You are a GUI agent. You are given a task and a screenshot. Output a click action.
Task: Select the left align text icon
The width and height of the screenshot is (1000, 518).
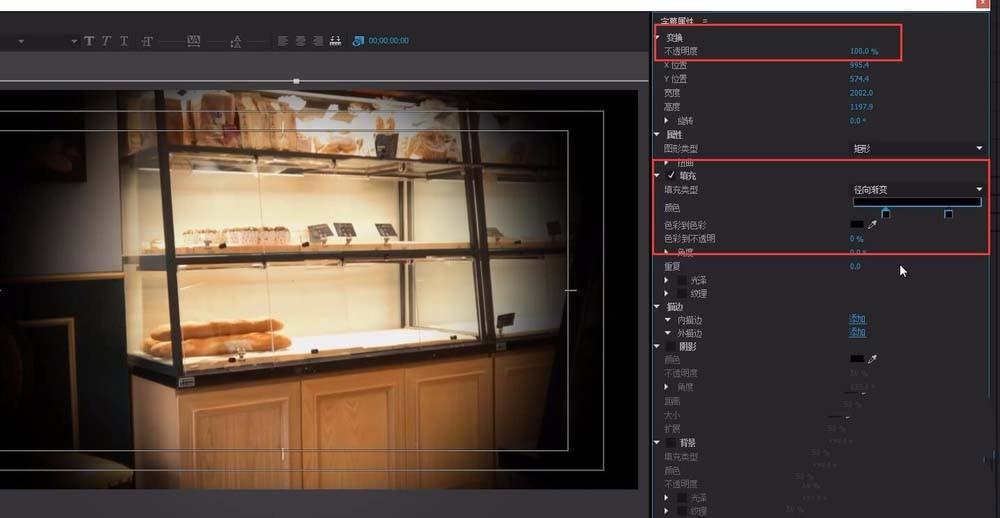[x=283, y=41]
